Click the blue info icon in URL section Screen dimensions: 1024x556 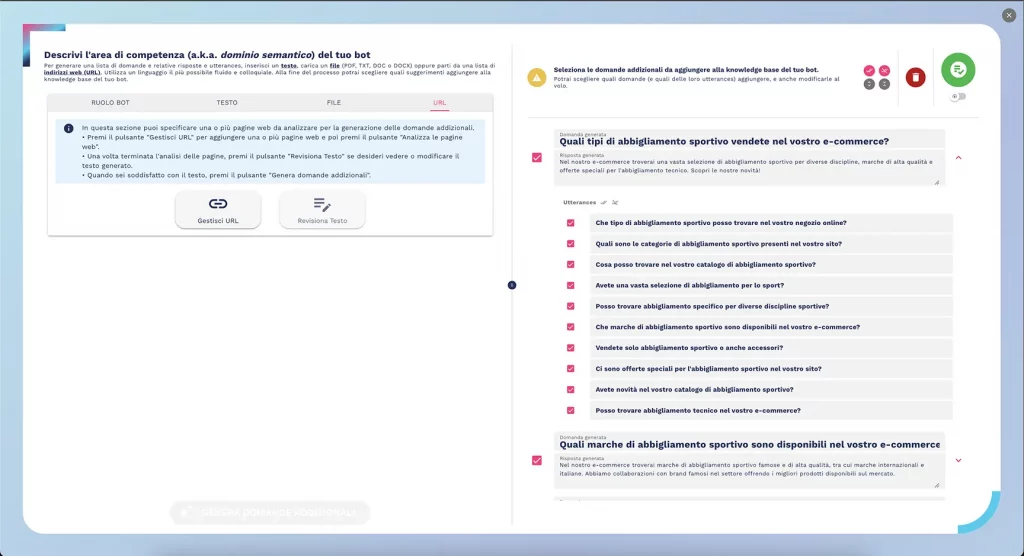[69, 128]
